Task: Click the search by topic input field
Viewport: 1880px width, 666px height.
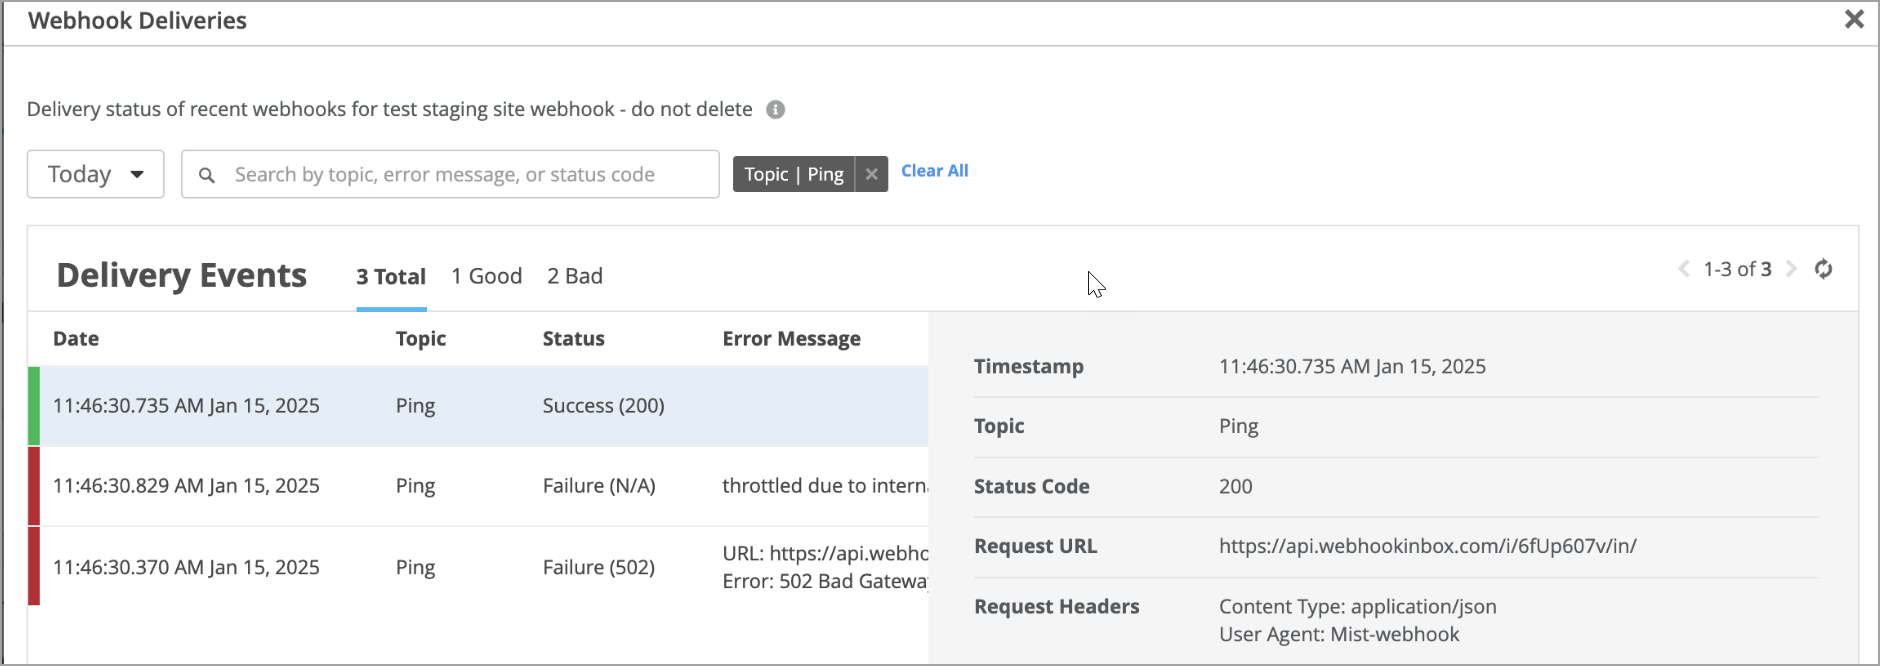Action: (x=460, y=175)
